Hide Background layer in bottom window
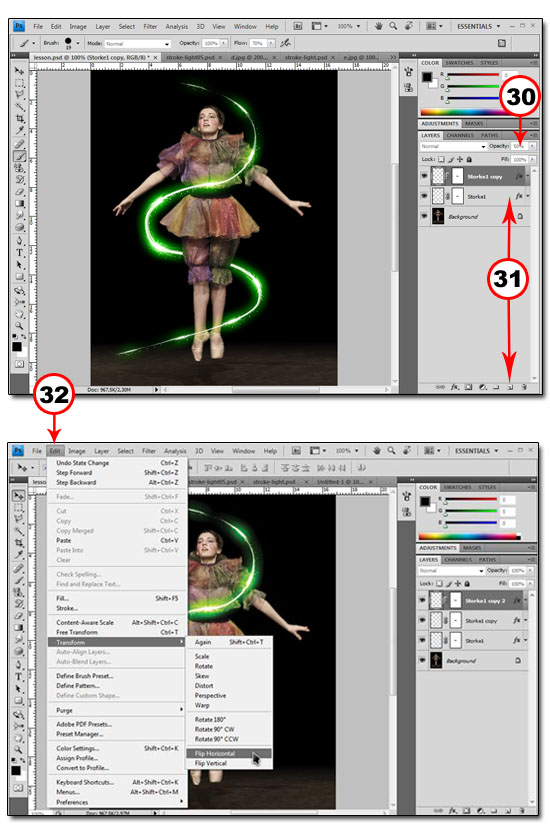The image size is (550, 831). (x=422, y=660)
